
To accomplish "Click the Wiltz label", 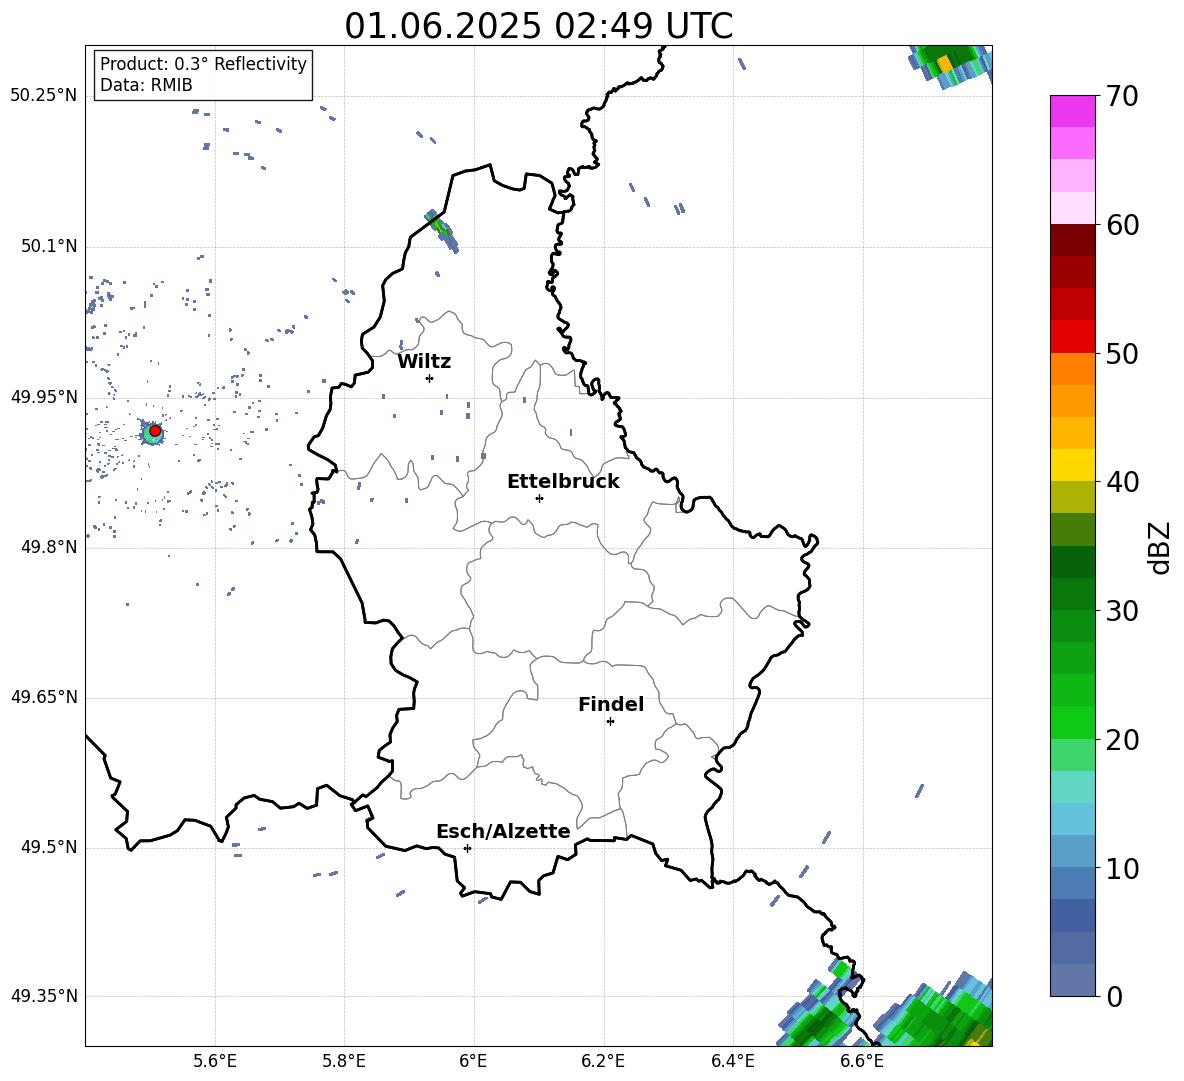I will pos(424,362).
